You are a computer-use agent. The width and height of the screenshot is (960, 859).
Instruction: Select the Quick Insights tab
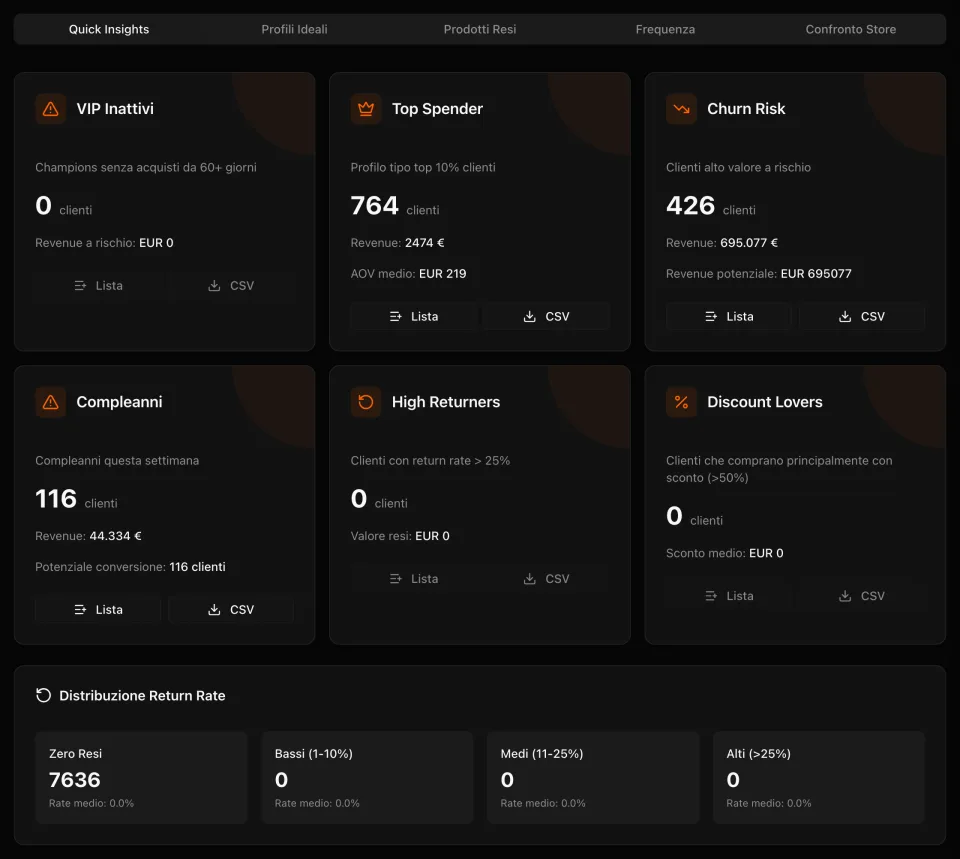pyautogui.click(x=109, y=29)
